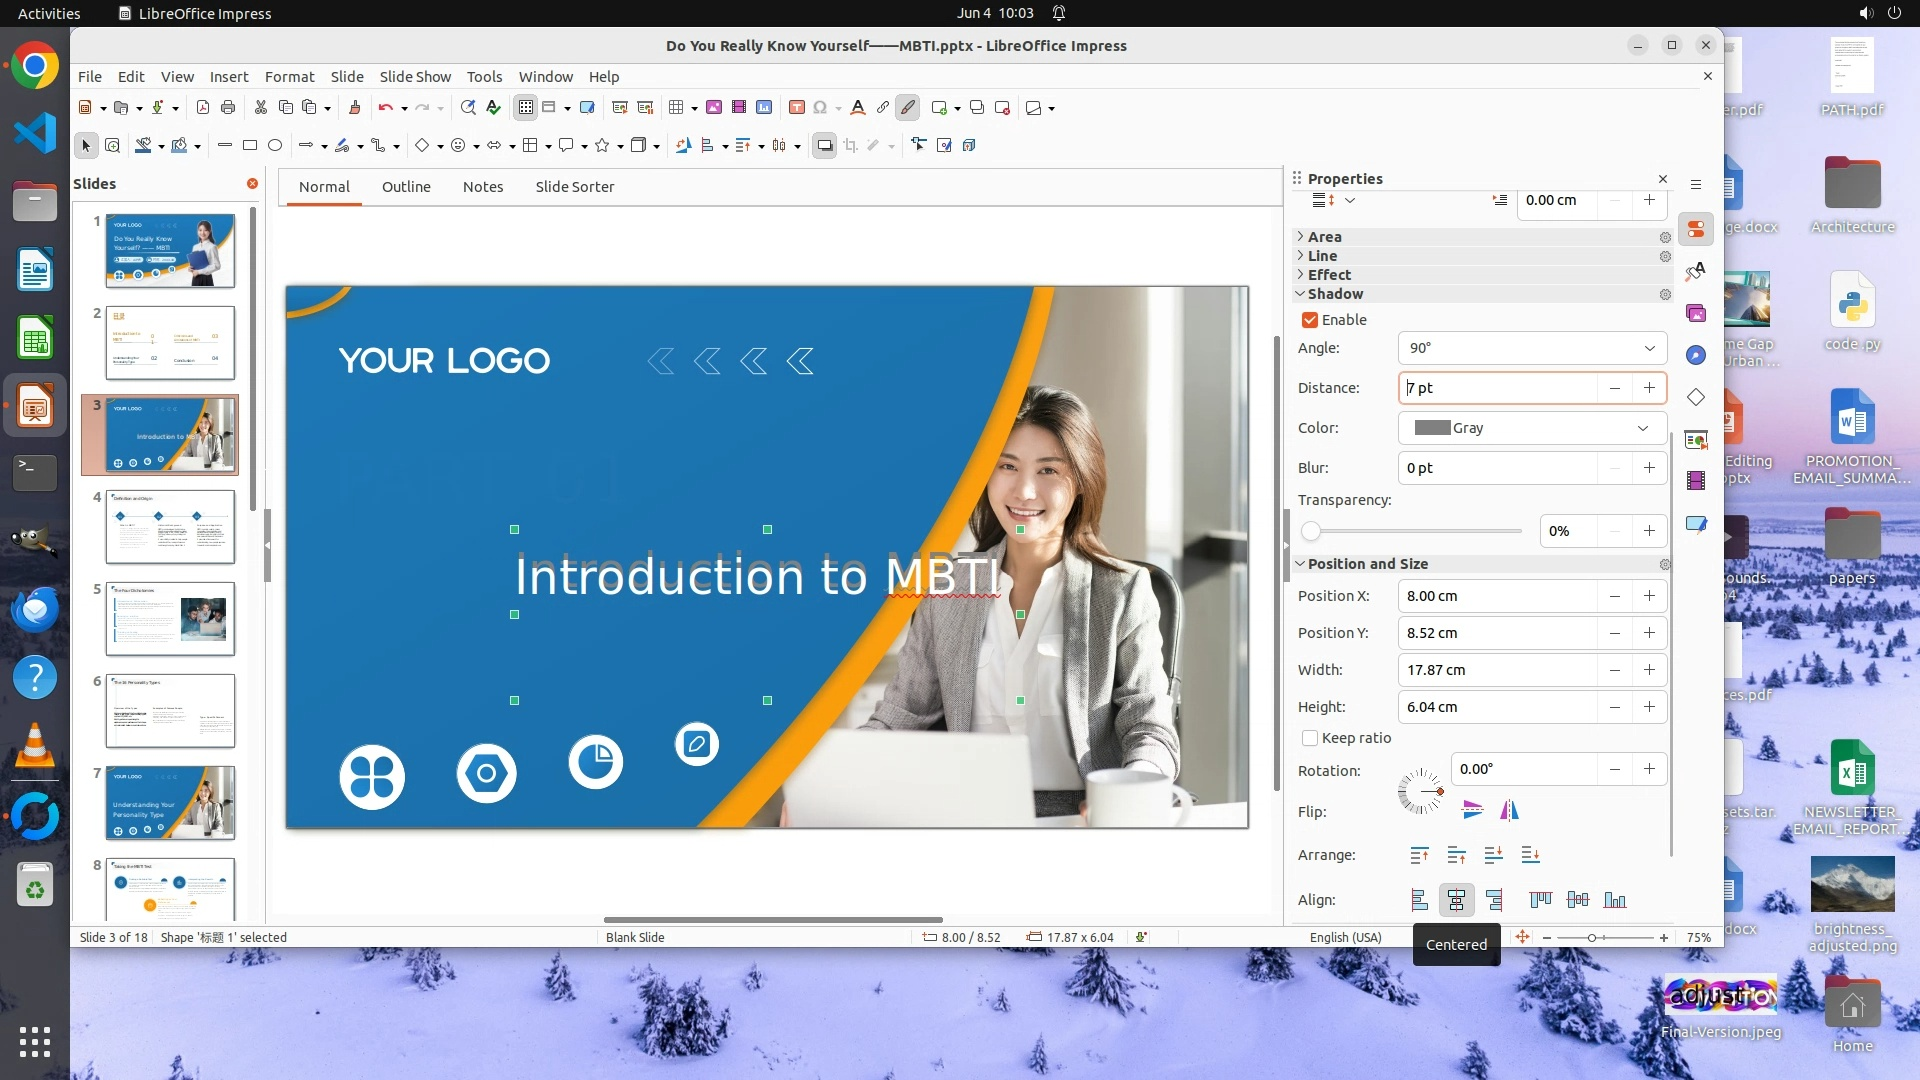
Task: Open the Slide Show menu
Action: click(x=415, y=77)
